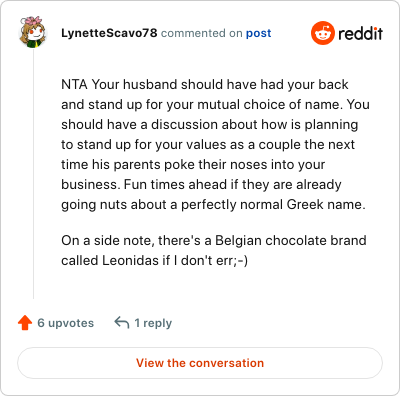The image size is (400, 396).
Task: Click the winking emoticon ending the comment
Action: click(241, 261)
